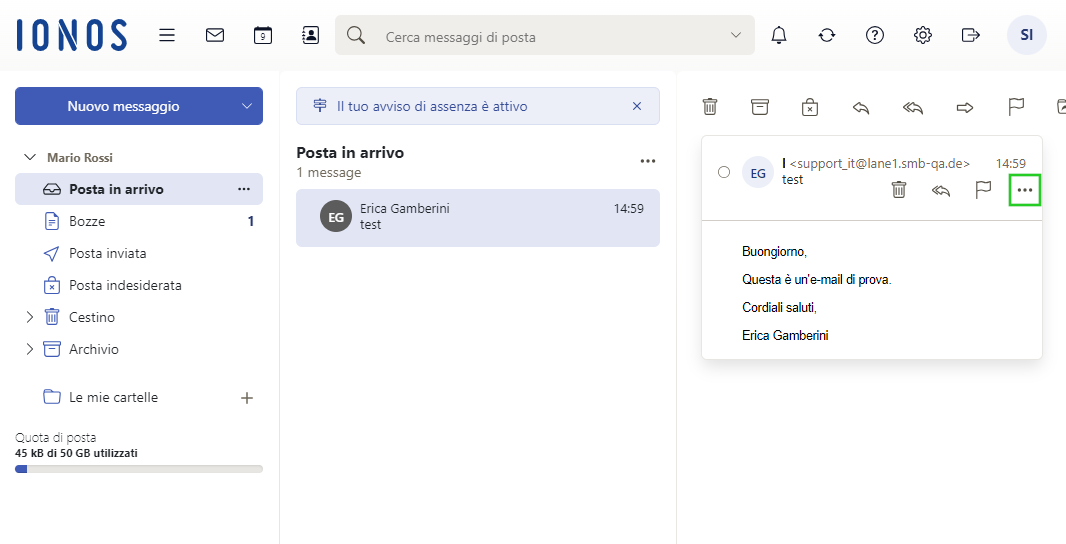Forward the email with arrow icon
Image resolution: width=1066 pixels, height=544 pixels.
pyautogui.click(x=965, y=107)
